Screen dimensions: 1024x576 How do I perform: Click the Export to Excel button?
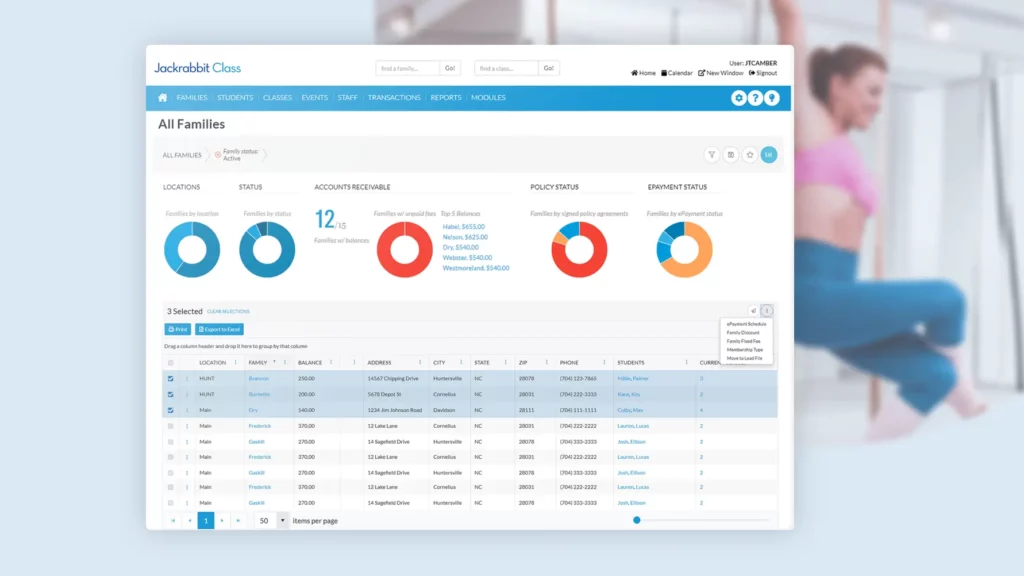[x=219, y=329]
